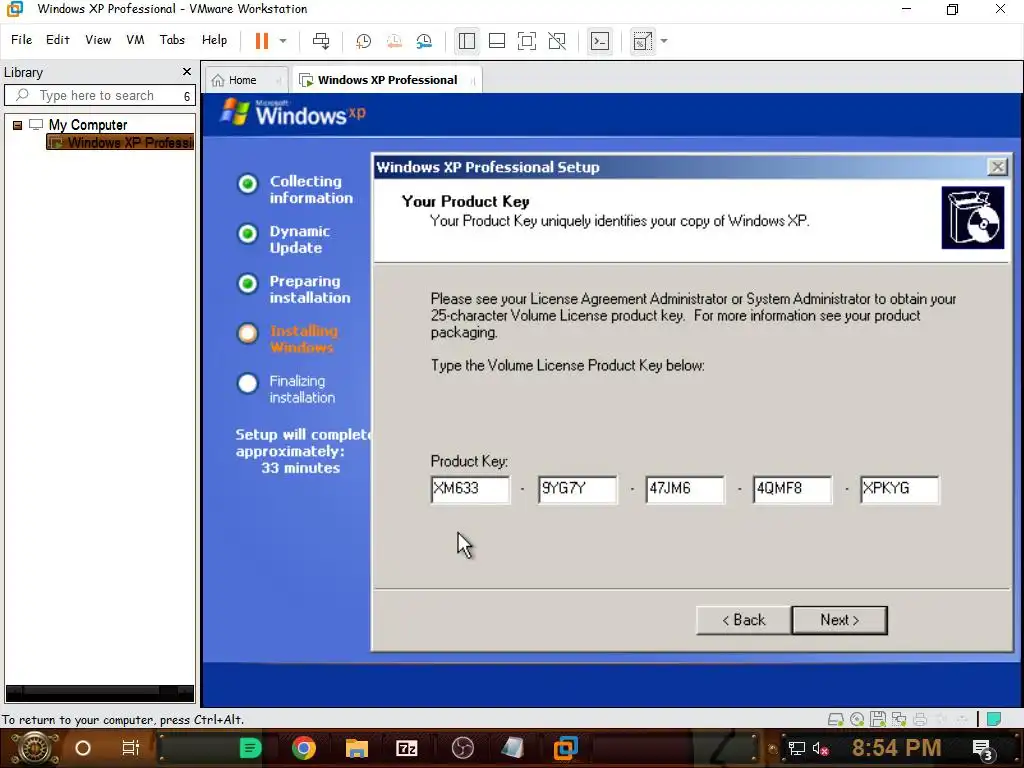Click the CD/DVD drive status icon
1024x768 pixels.
pyautogui.click(x=857, y=720)
